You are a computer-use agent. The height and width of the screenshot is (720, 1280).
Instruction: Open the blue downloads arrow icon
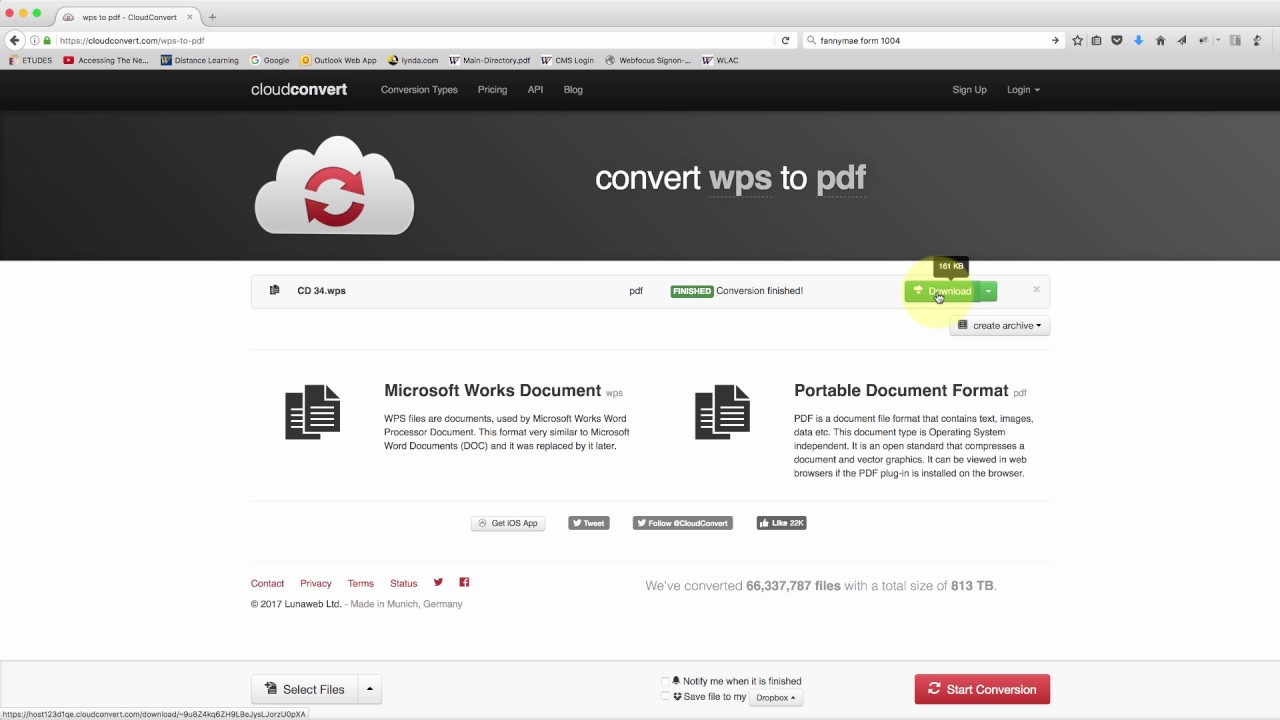pyautogui.click(x=1138, y=40)
